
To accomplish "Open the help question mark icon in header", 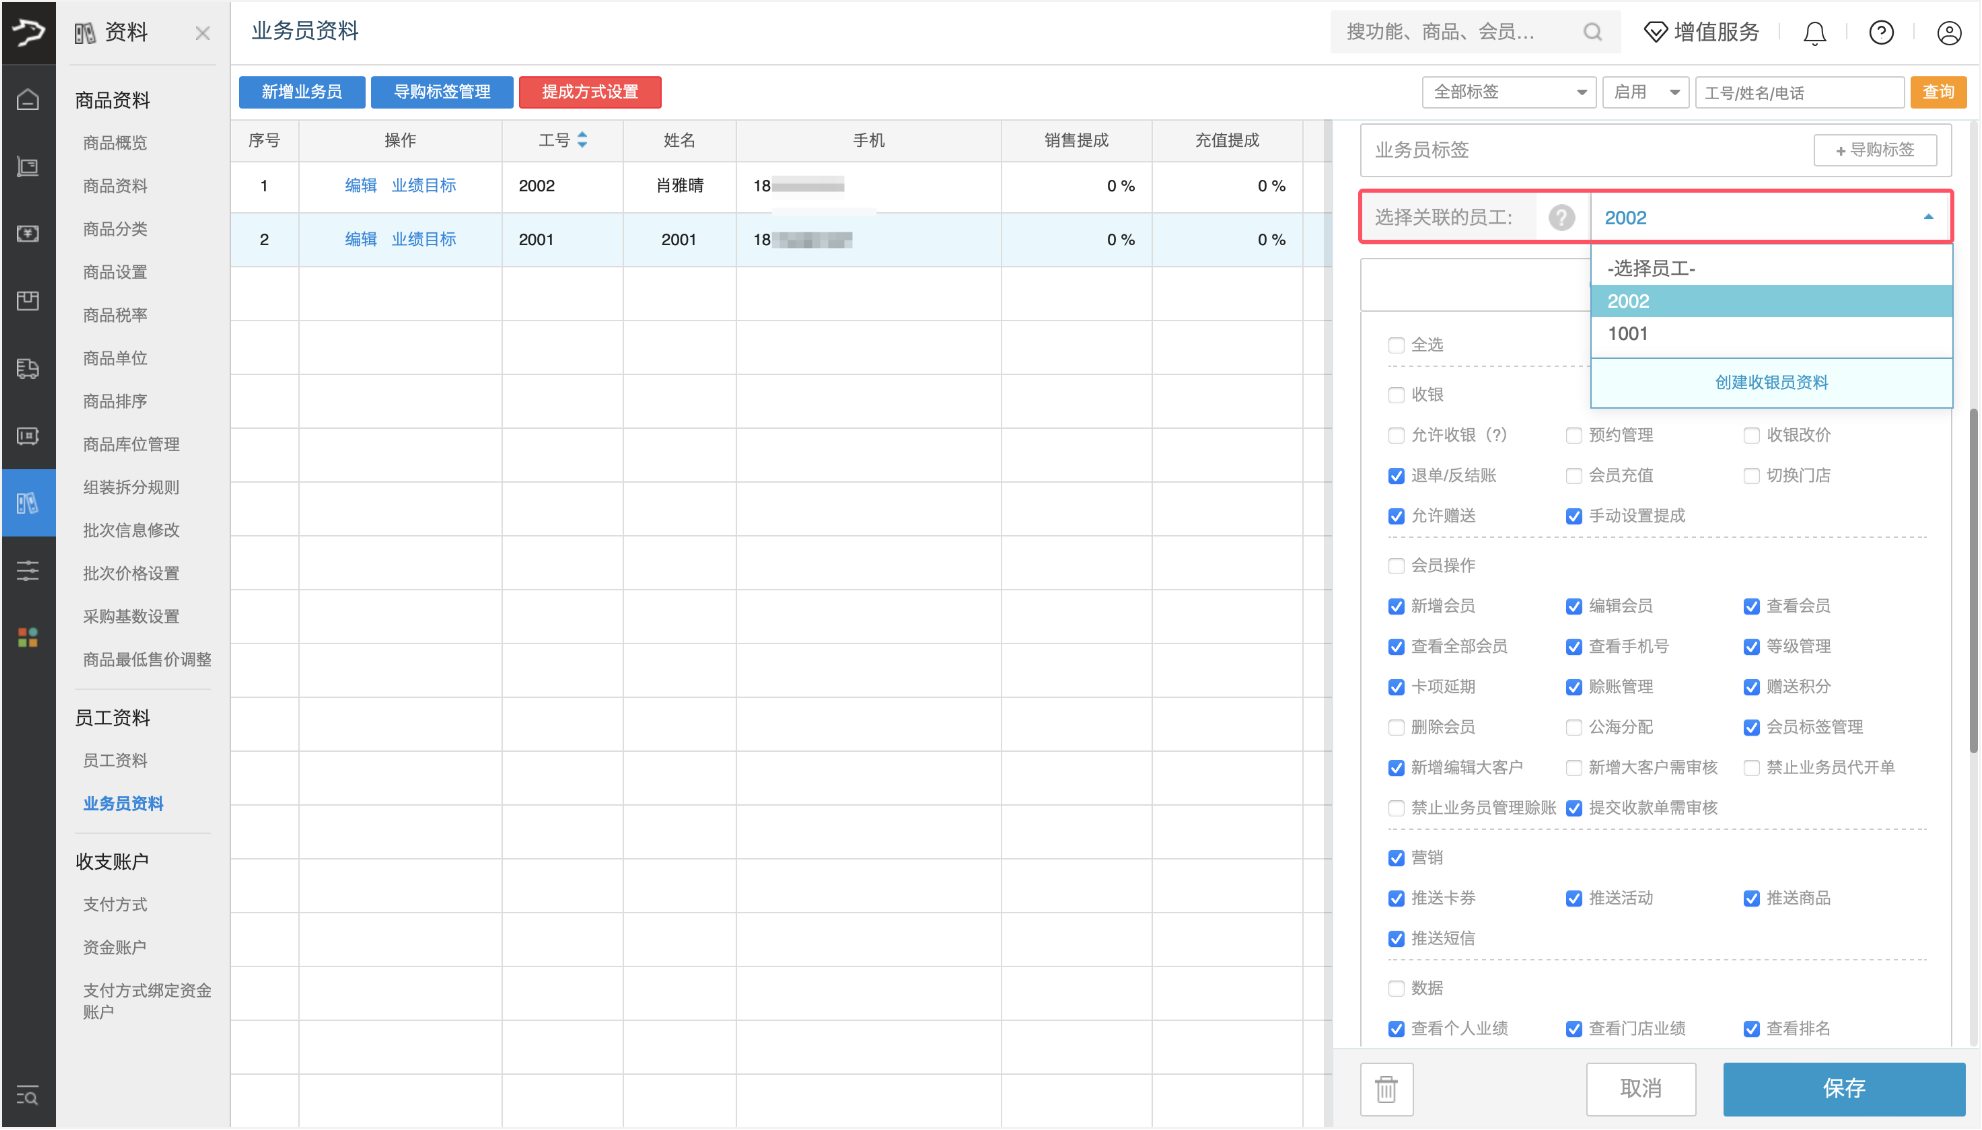I will [x=1881, y=33].
